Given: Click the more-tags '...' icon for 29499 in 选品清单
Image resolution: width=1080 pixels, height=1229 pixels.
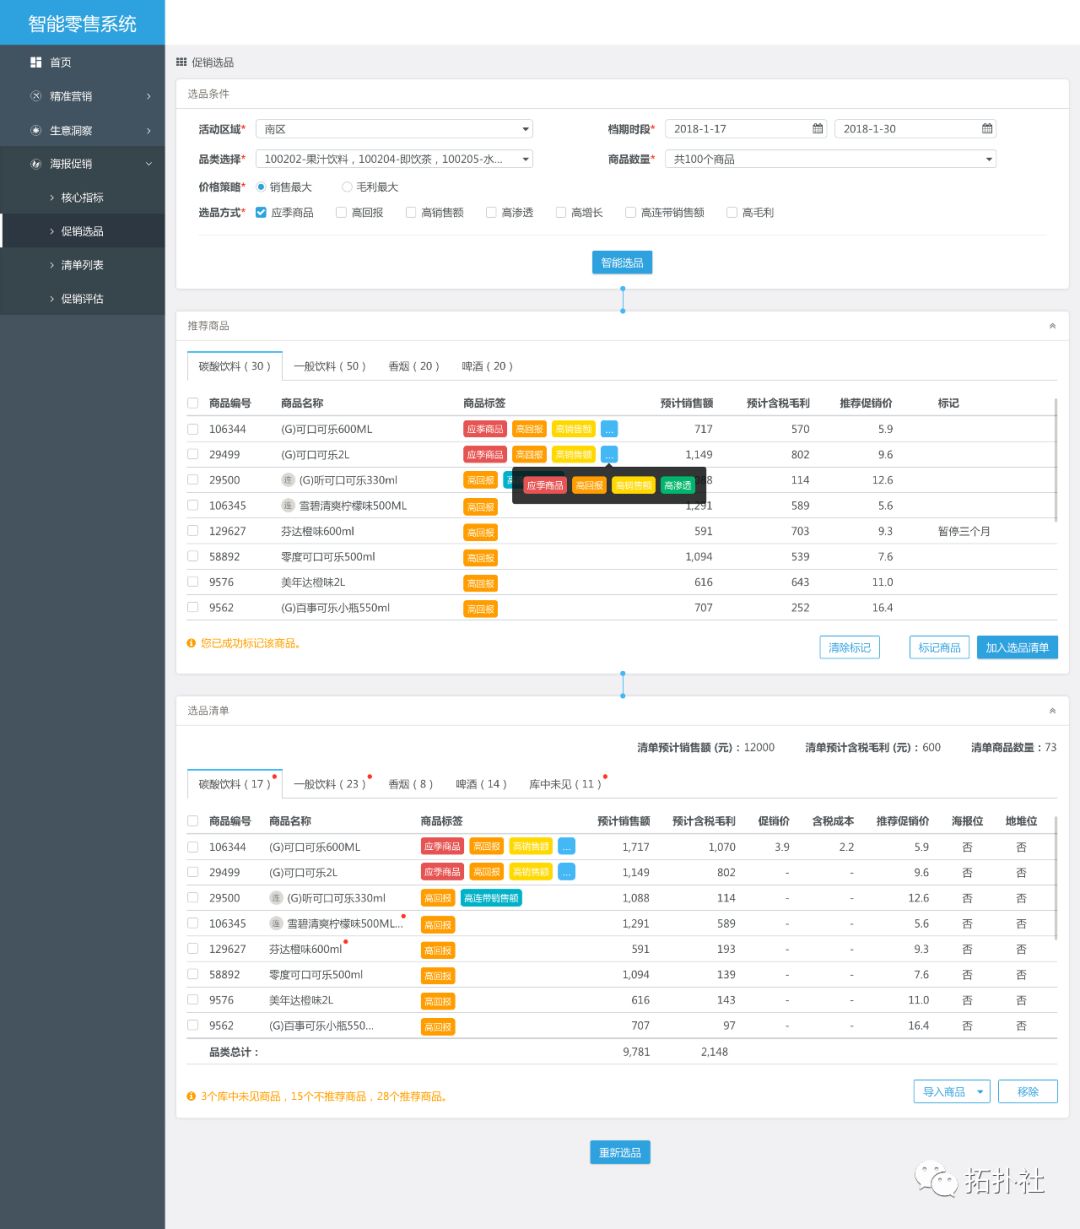Looking at the screenshot, I should (x=566, y=872).
